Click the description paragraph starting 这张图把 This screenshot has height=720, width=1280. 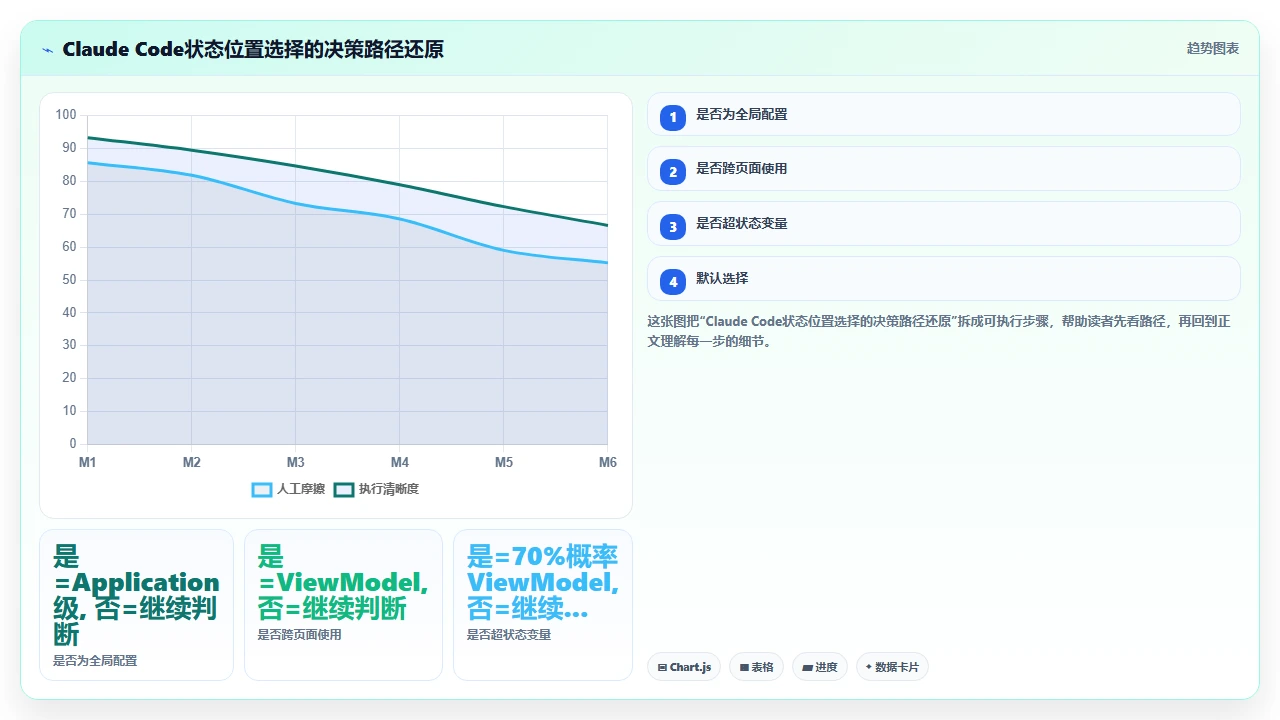coord(939,331)
